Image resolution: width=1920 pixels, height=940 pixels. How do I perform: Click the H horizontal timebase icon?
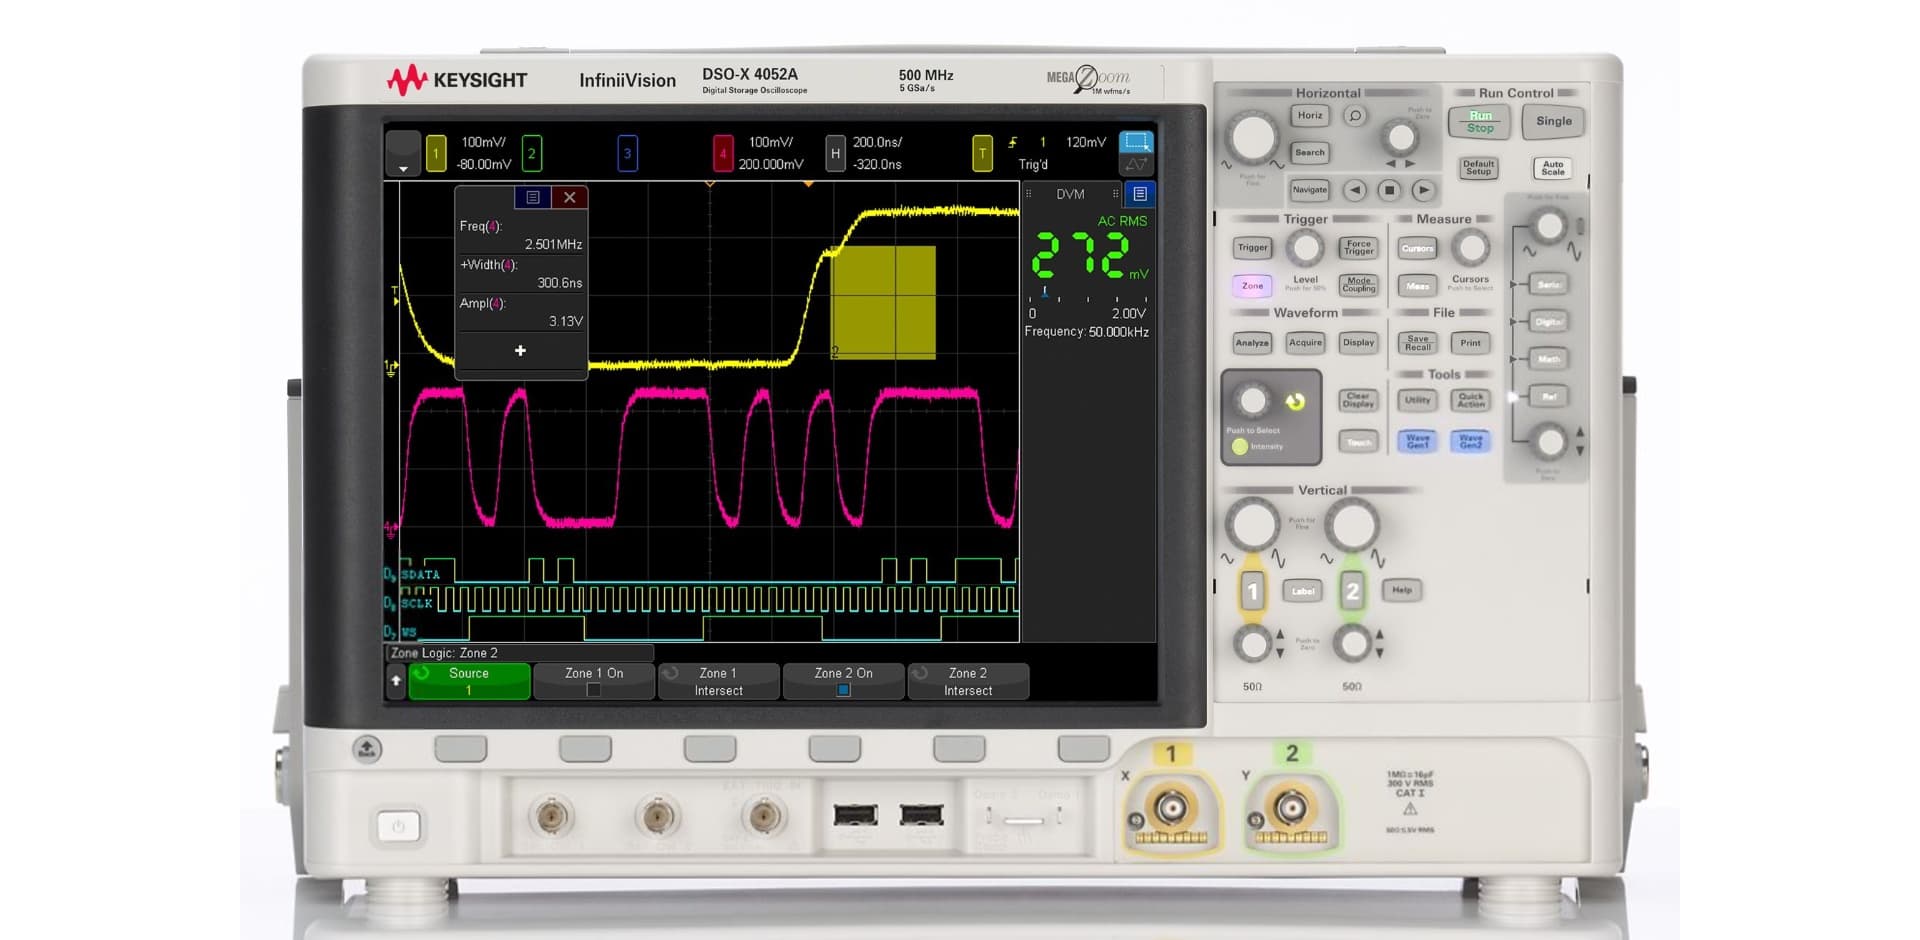tap(834, 152)
